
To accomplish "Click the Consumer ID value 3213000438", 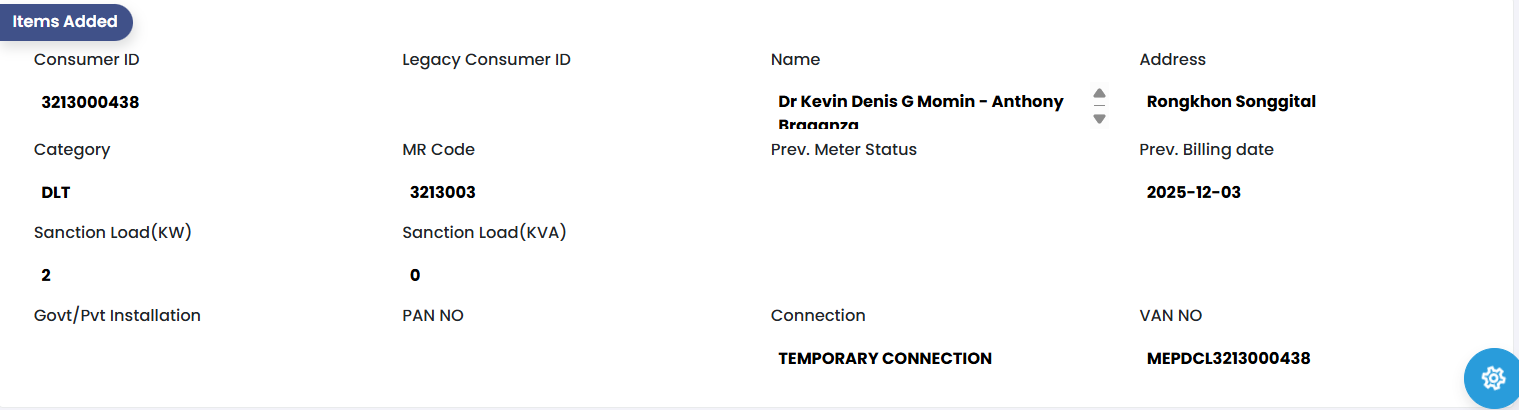I will [90, 102].
